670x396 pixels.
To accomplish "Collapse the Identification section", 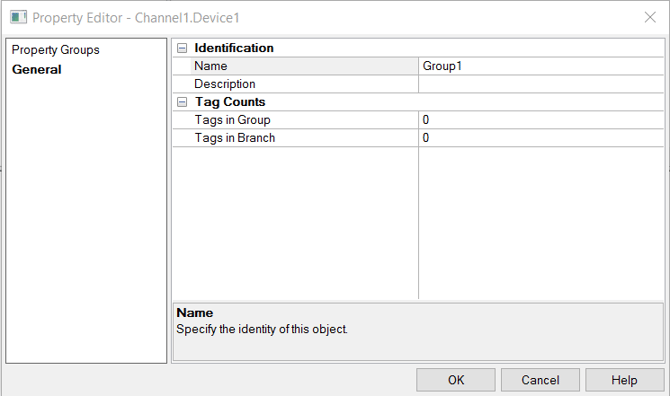I will tap(182, 48).
